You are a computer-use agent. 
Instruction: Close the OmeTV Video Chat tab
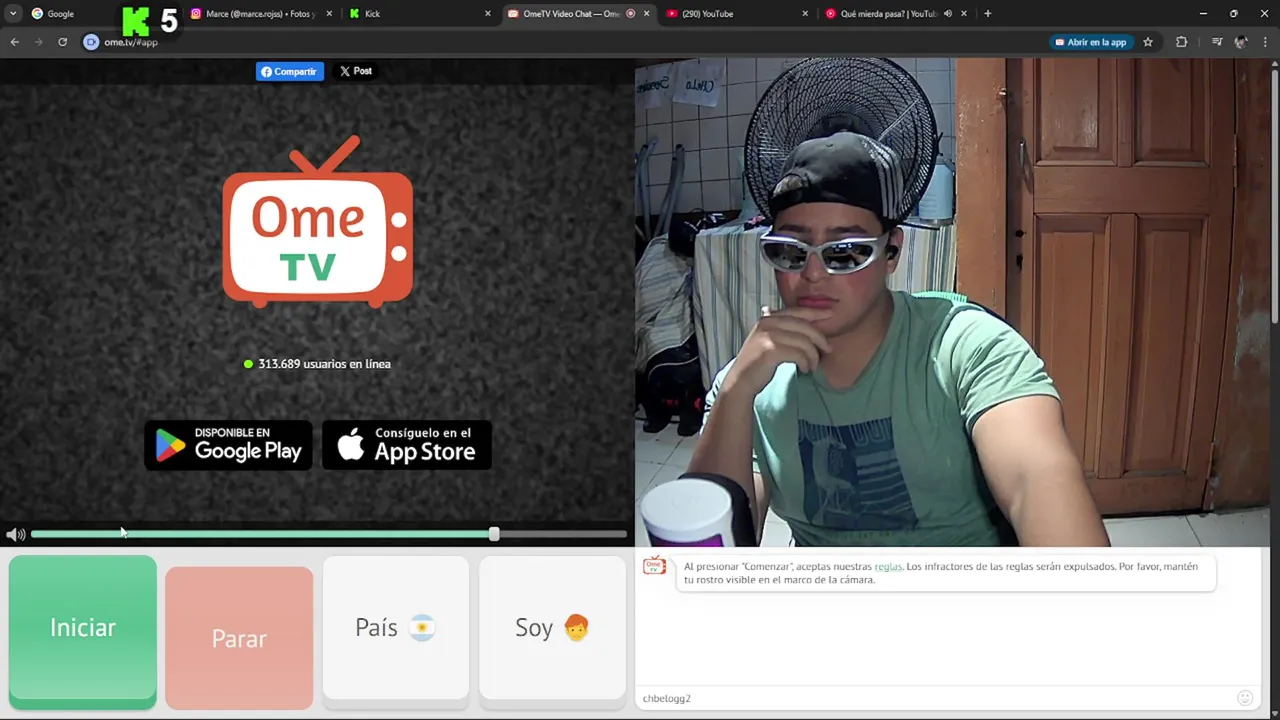[646, 14]
